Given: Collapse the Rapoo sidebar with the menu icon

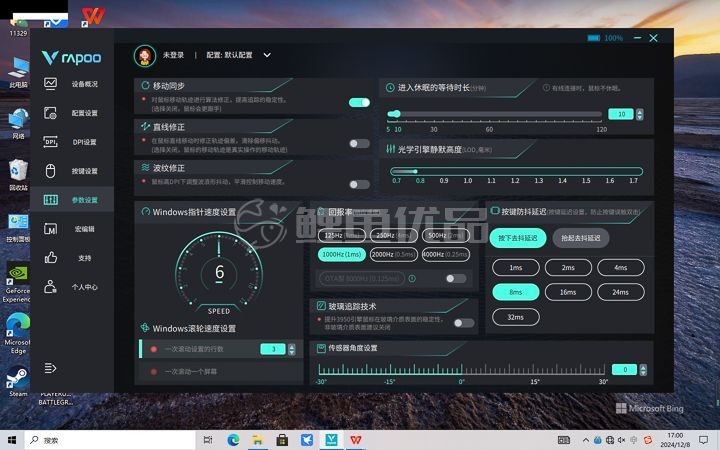Looking at the screenshot, I should [50, 368].
